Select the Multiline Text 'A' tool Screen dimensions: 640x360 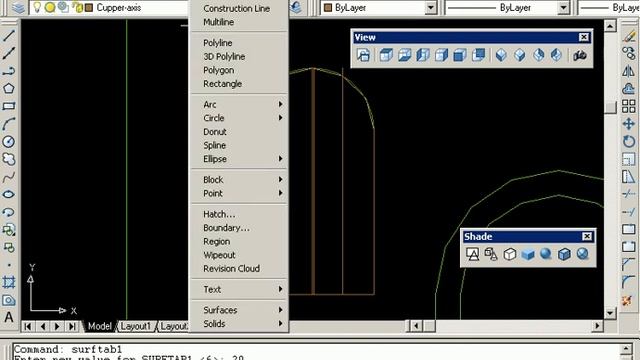pyautogui.click(x=9, y=318)
